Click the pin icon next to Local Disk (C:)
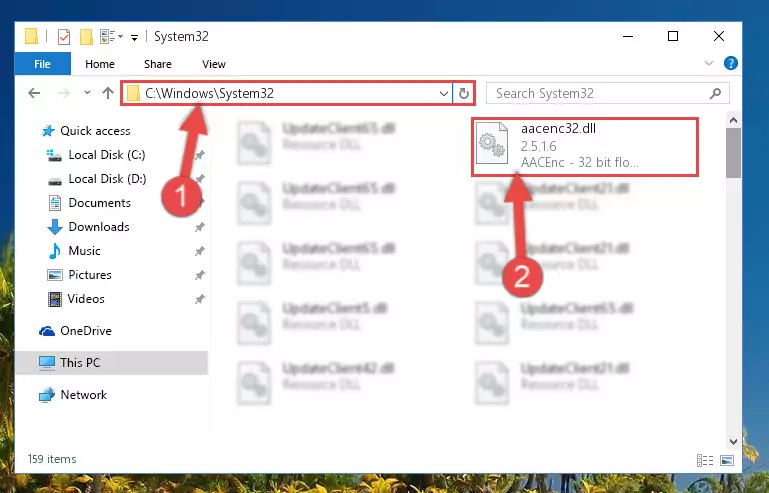769x493 pixels. point(200,155)
